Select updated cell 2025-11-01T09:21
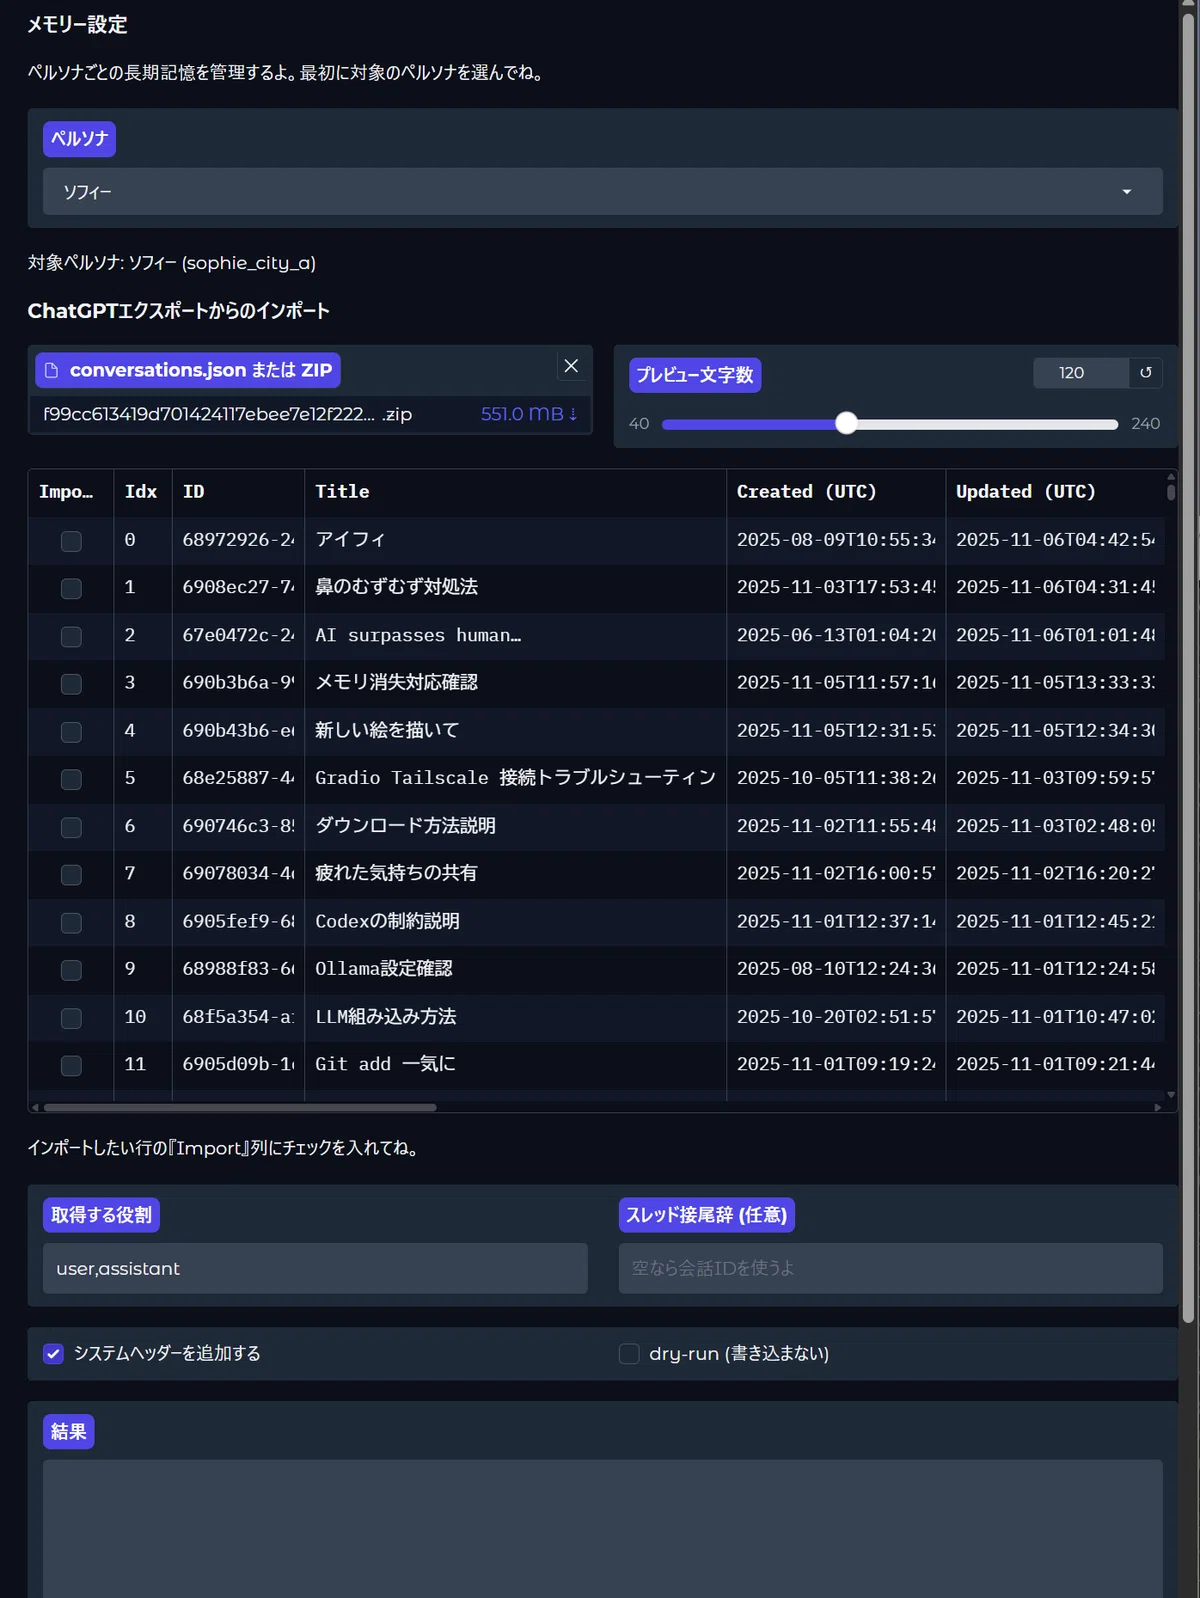This screenshot has width=1200, height=1598. click(x=1055, y=1064)
